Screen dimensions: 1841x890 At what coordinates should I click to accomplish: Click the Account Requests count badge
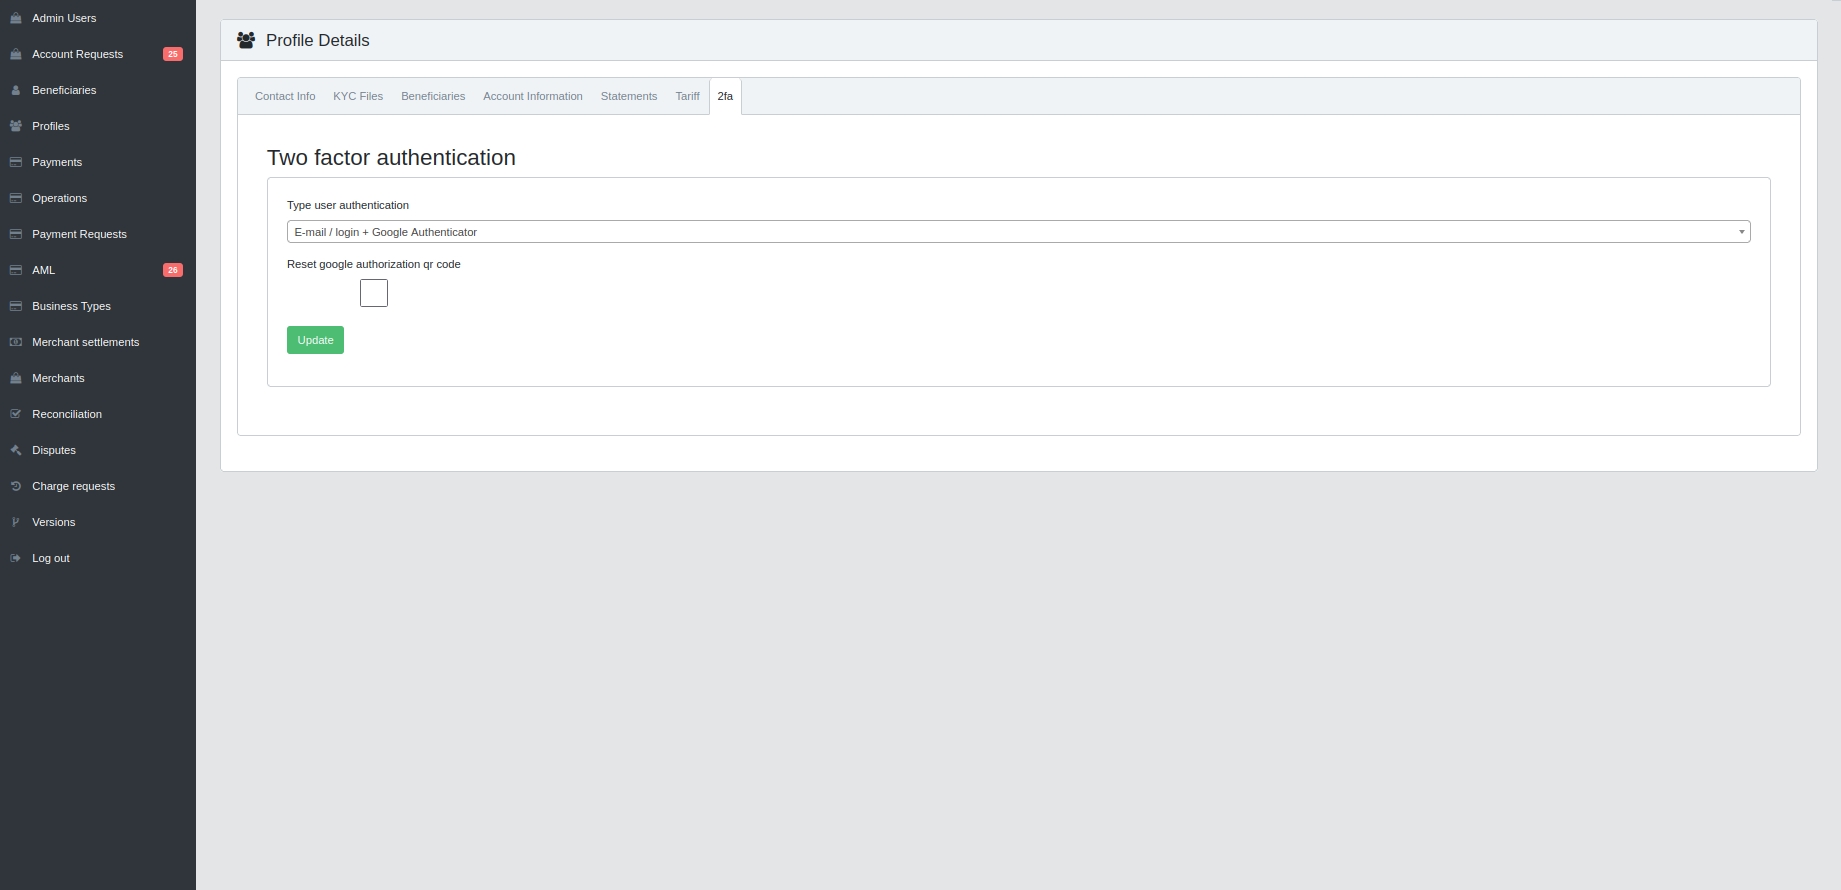tap(173, 54)
